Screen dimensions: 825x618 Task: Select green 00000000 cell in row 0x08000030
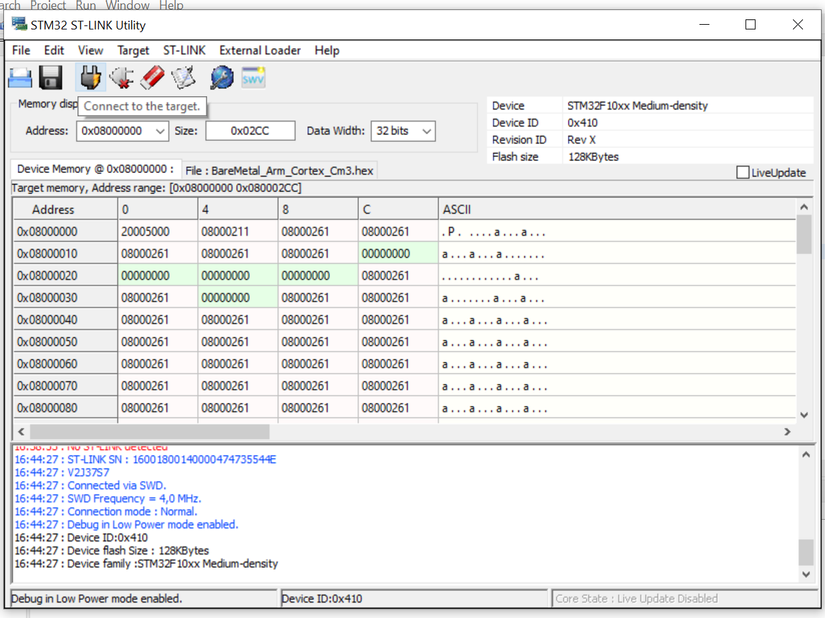[238, 298]
